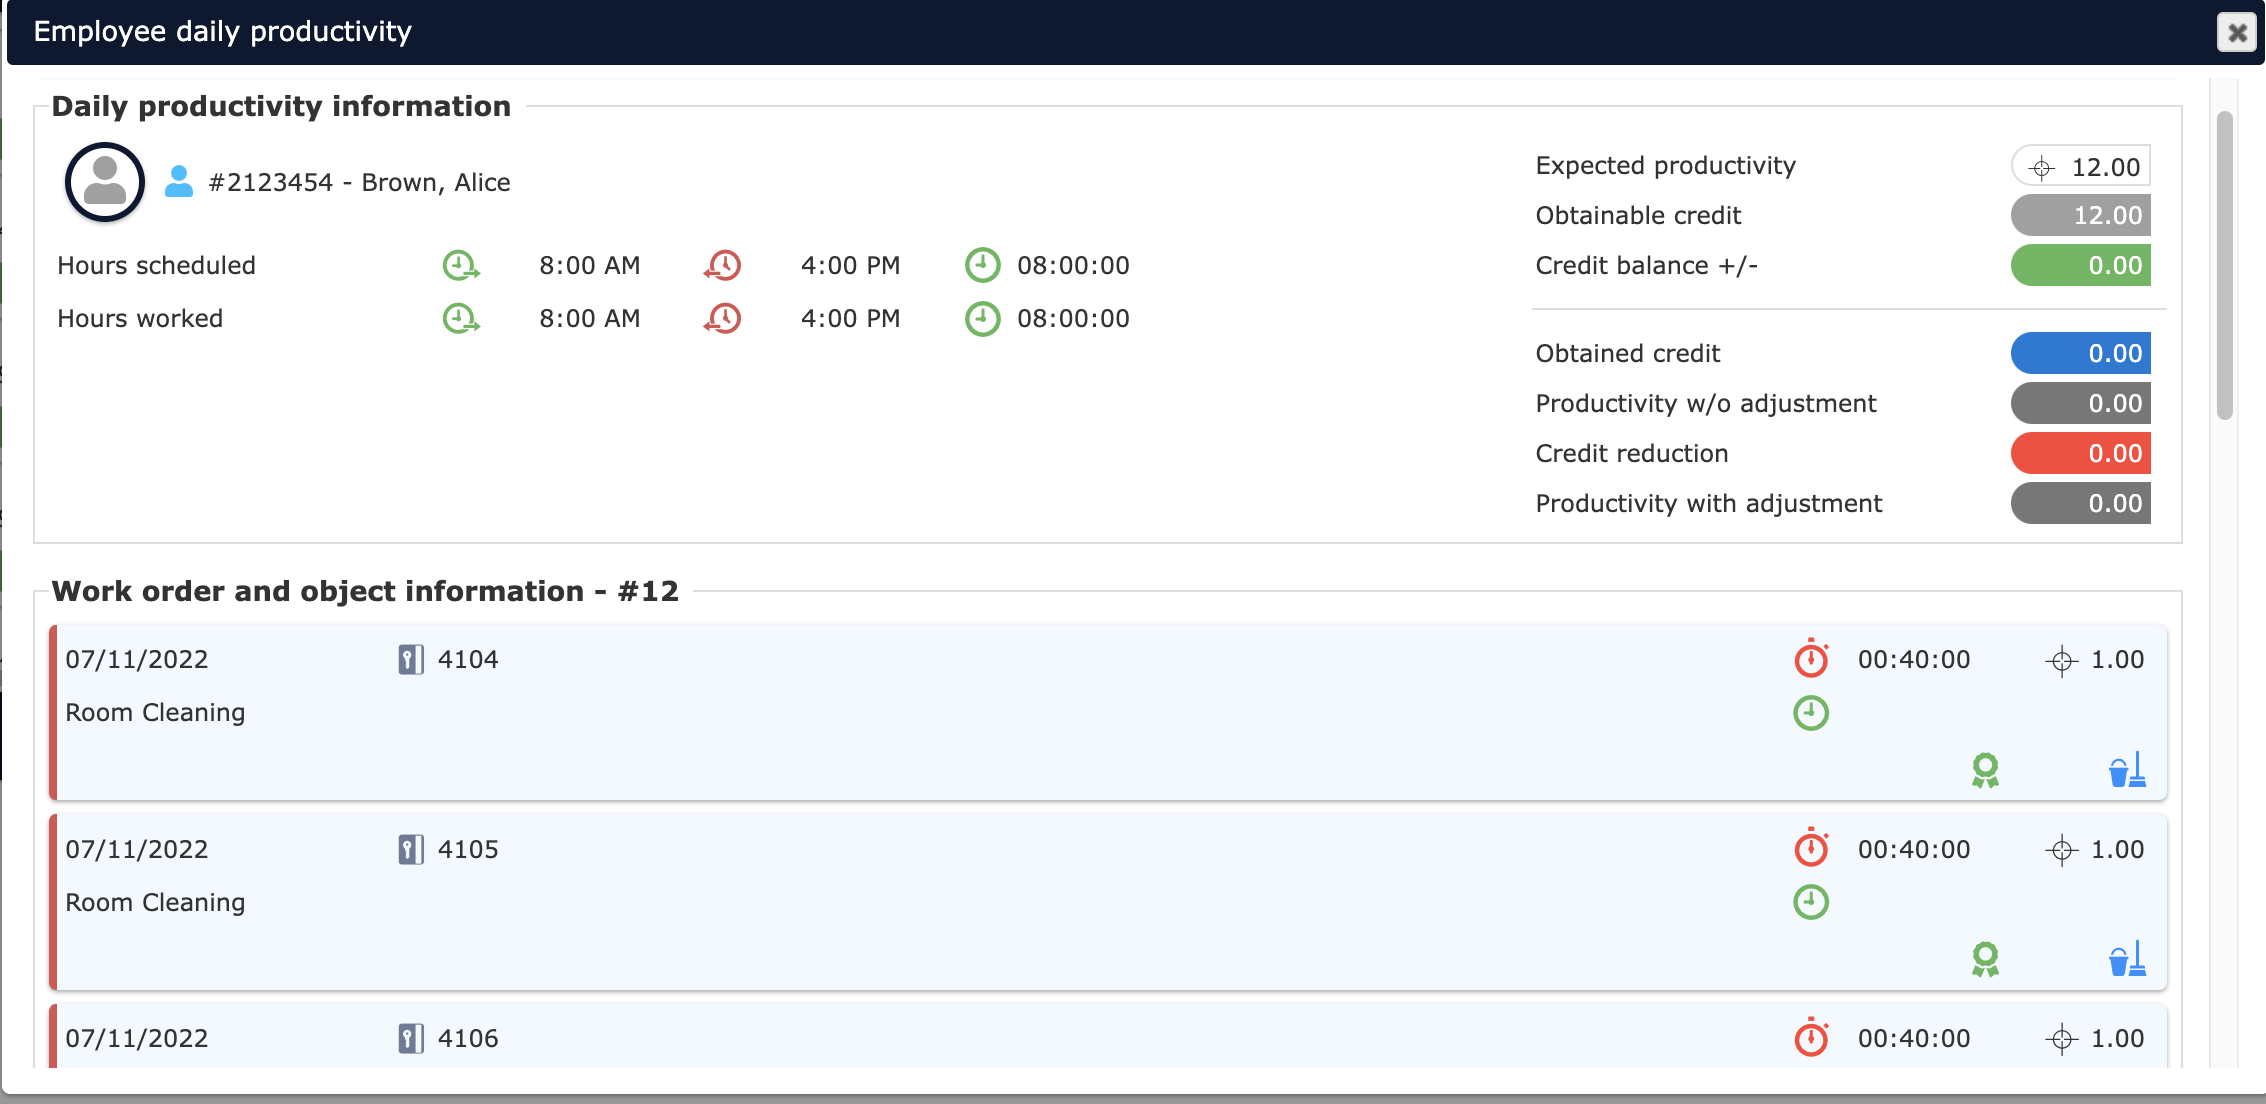Select the 4106 work order row
This screenshot has height=1104, width=2266.
point(1000,1040)
